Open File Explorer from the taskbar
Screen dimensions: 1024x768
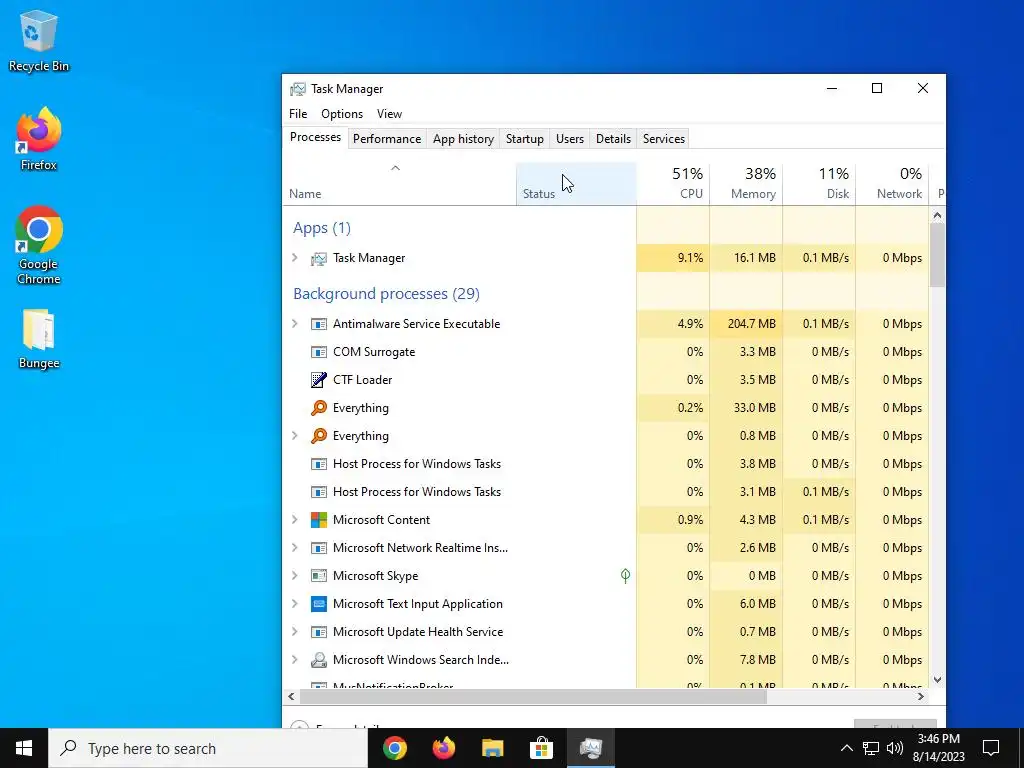point(493,748)
